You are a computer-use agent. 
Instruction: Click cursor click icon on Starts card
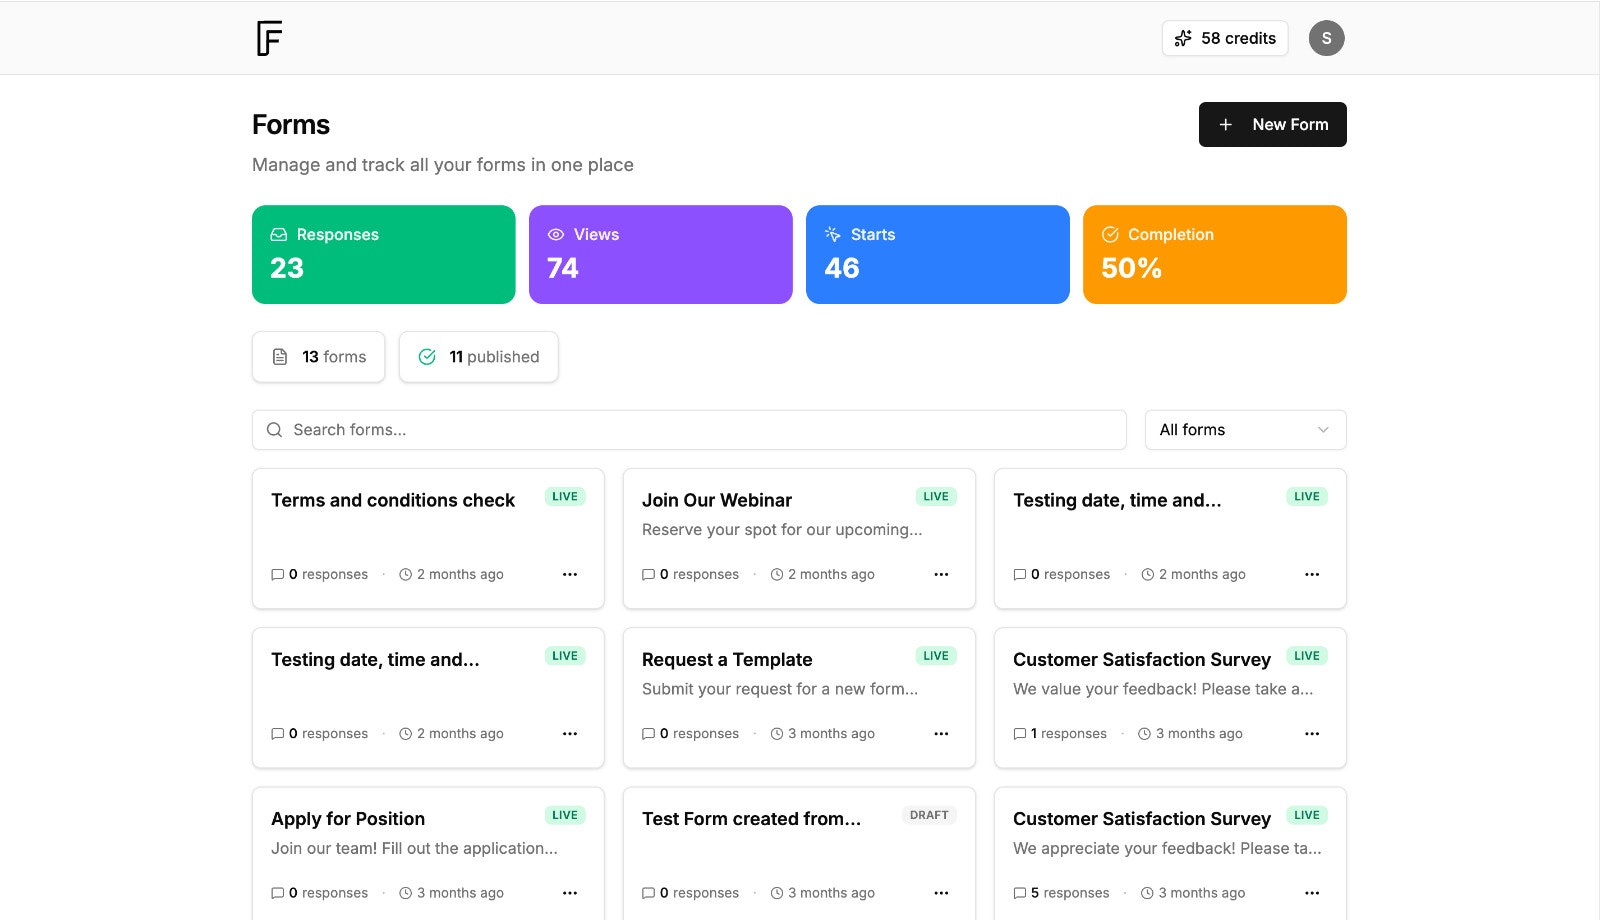(833, 234)
